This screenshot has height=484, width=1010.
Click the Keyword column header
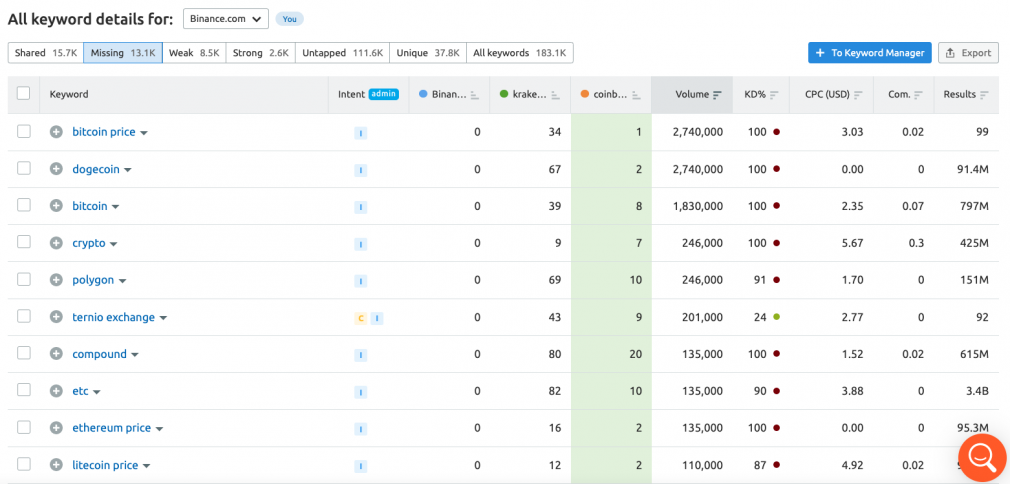69,94
